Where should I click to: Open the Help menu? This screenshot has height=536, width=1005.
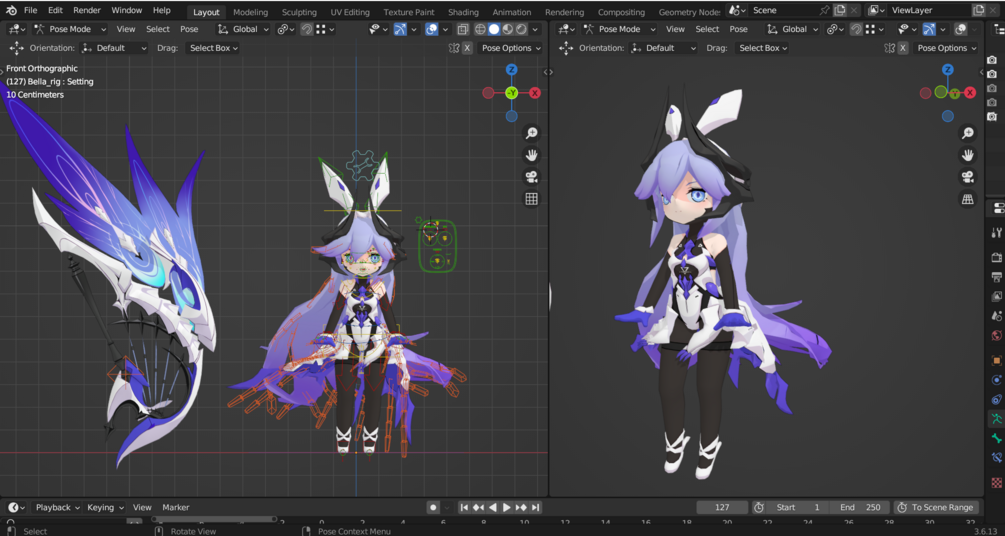tap(162, 10)
